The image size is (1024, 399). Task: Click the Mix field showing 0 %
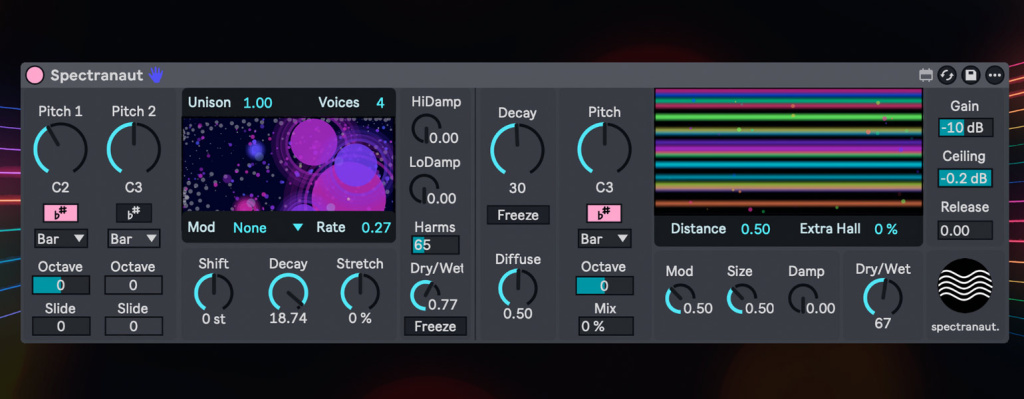[605, 327]
